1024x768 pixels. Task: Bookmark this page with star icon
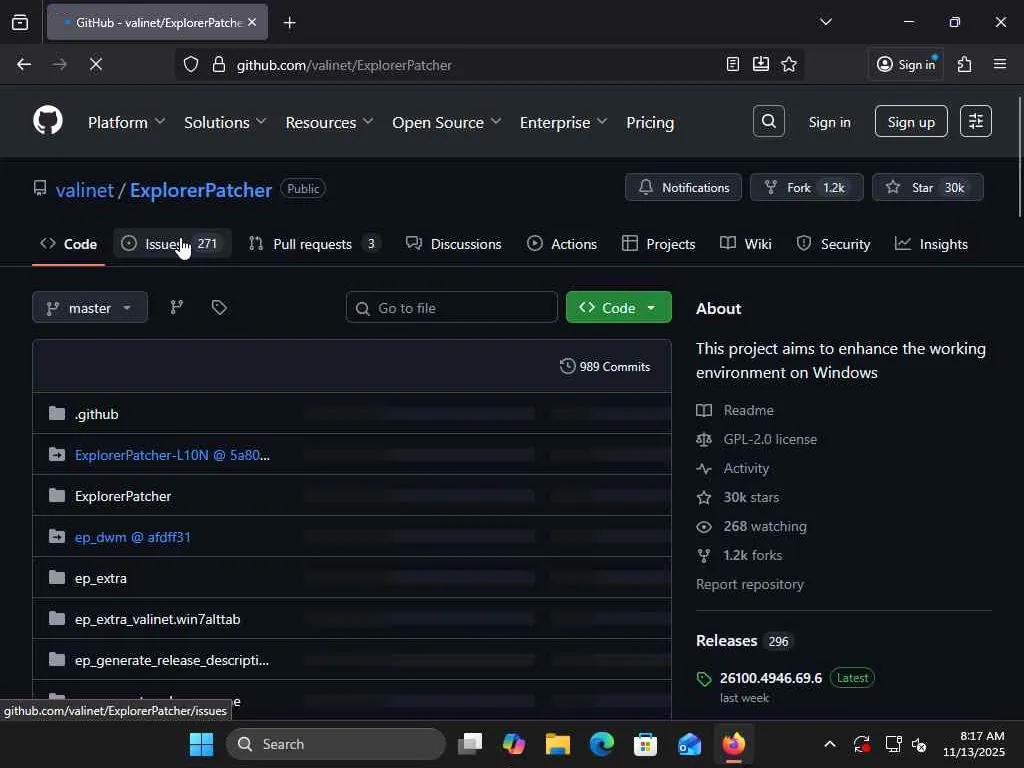[x=789, y=64]
